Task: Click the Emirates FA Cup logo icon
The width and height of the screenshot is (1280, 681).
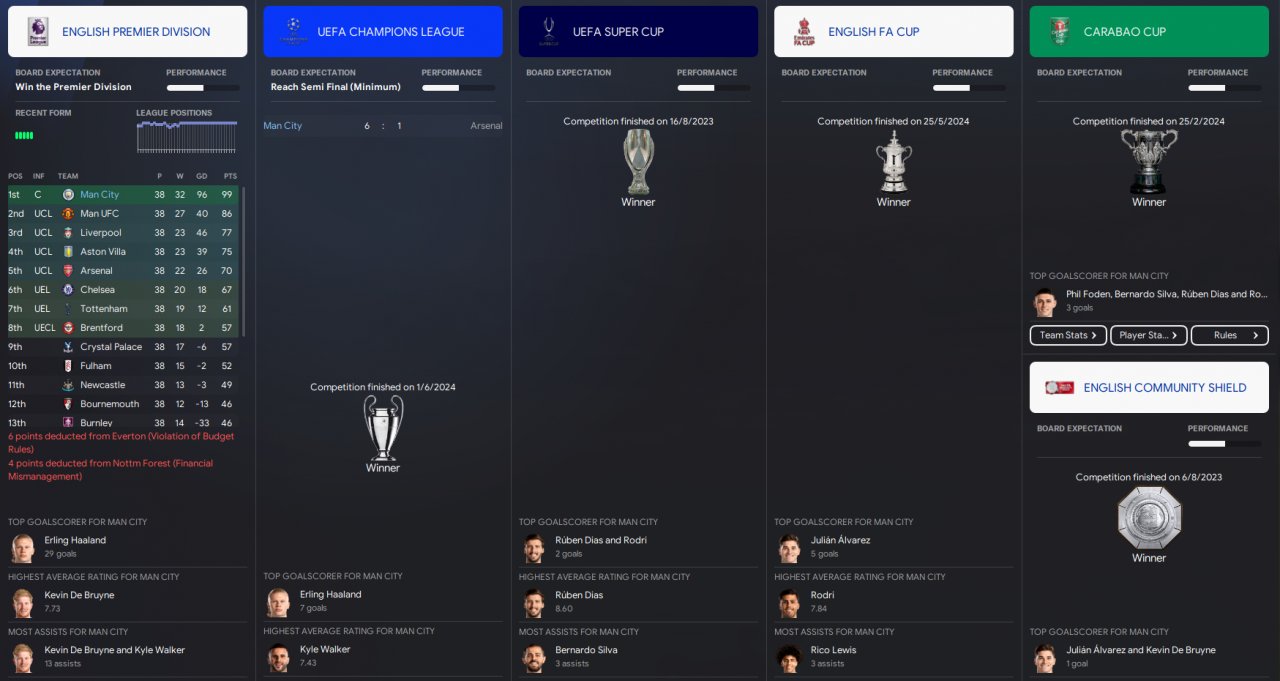Action: [804, 31]
